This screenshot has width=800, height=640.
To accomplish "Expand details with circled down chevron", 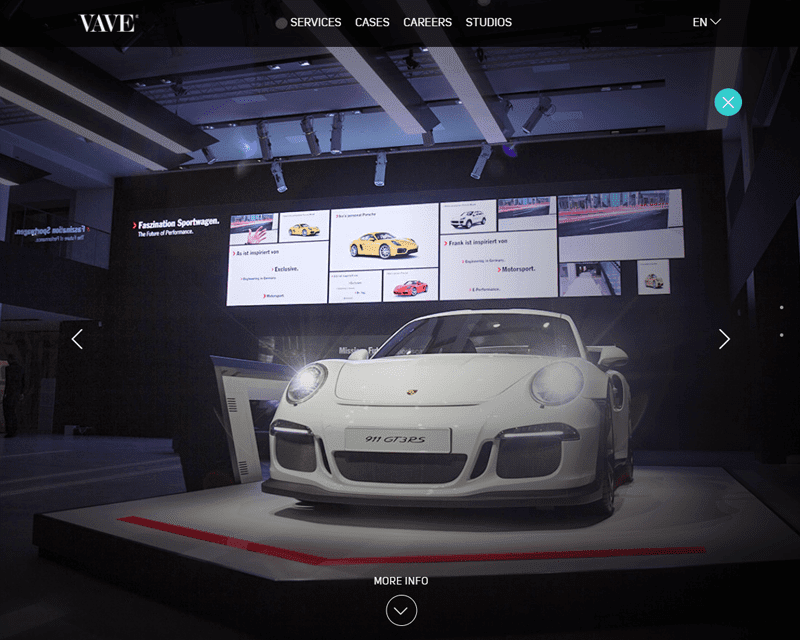I will point(402,610).
